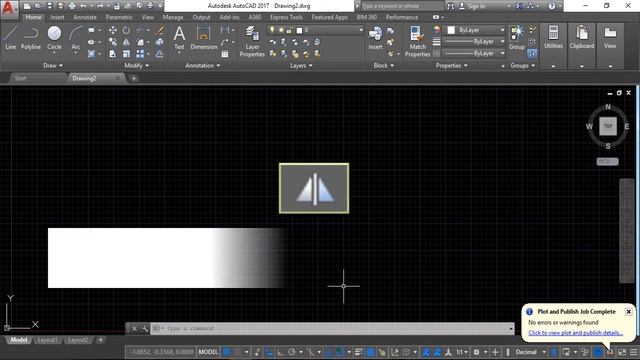Activate the Mirror tool in Modify panel
Viewport: 640px width, 360px height.
(127, 42)
